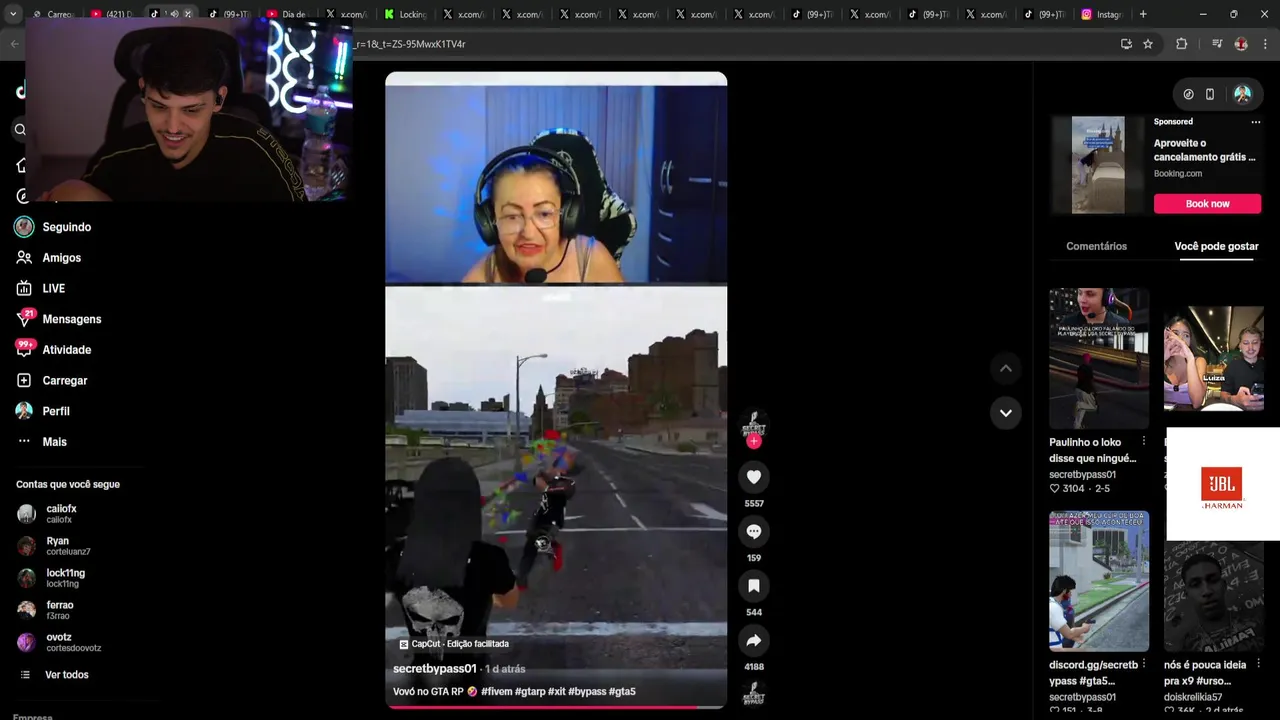This screenshot has height=720, width=1280.
Task: Open sound disc icon below share
Action: point(754,694)
